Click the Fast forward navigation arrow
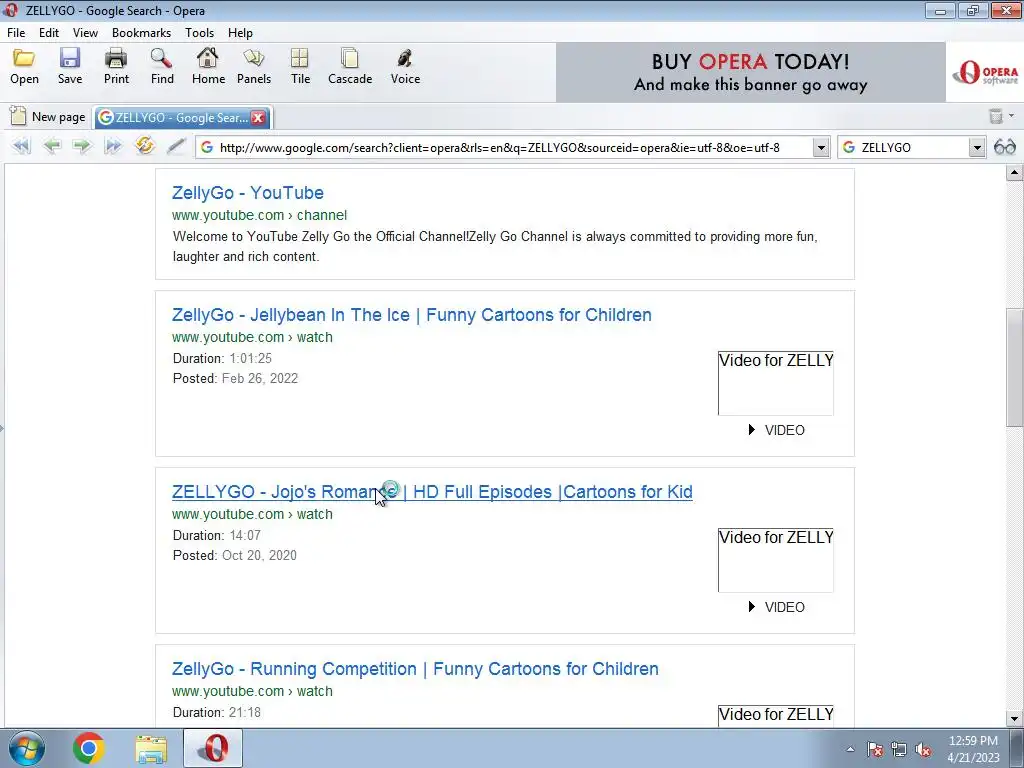The width and height of the screenshot is (1024, 768). pyautogui.click(x=113, y=146)
